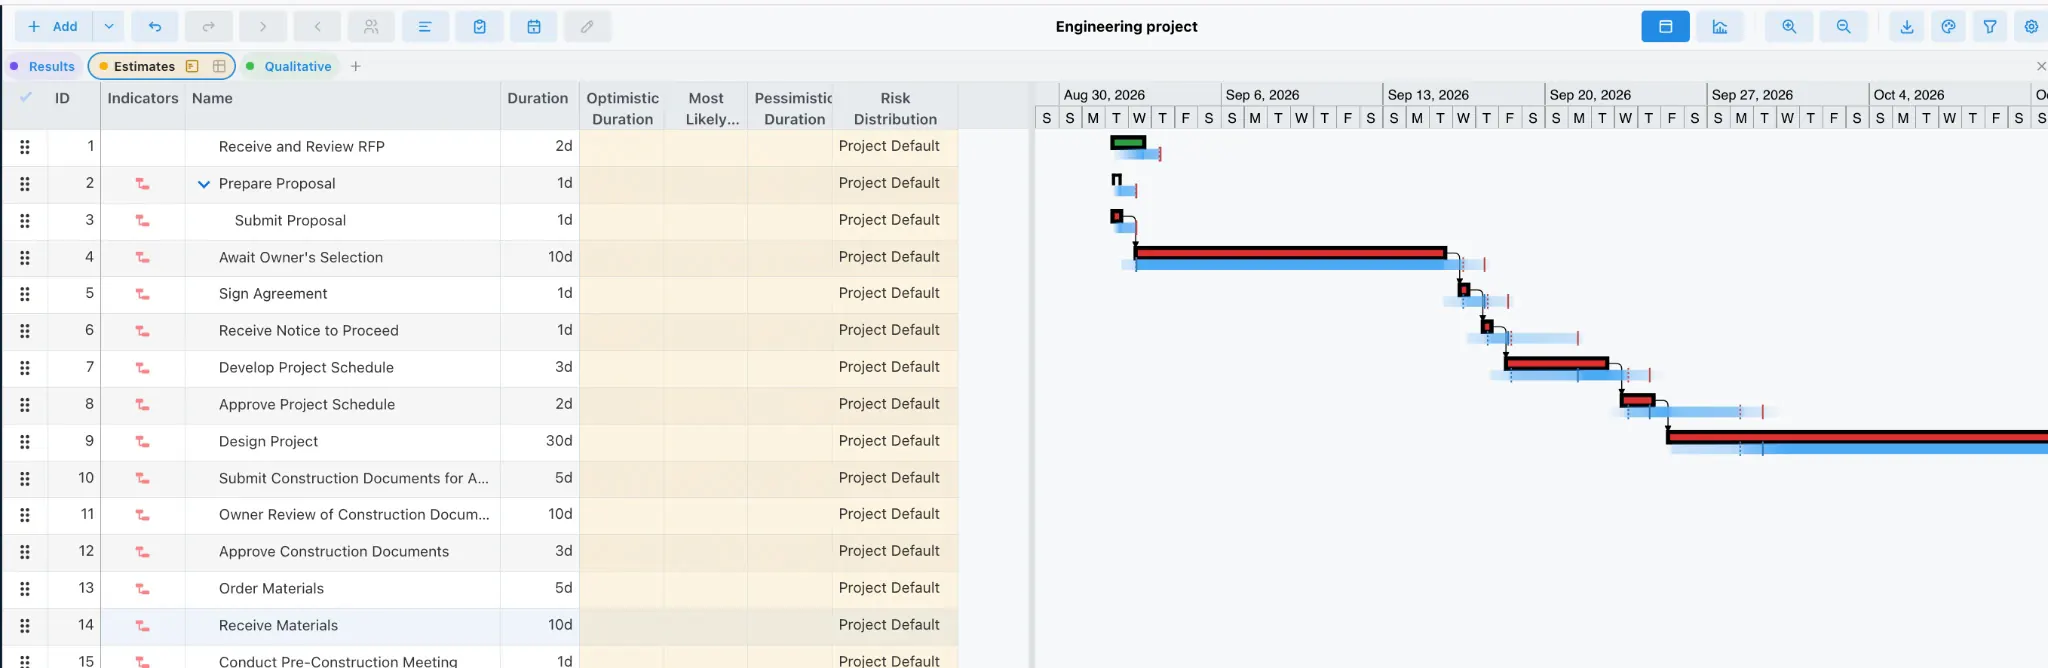Select 'Design Project' task name

[268, 442]
